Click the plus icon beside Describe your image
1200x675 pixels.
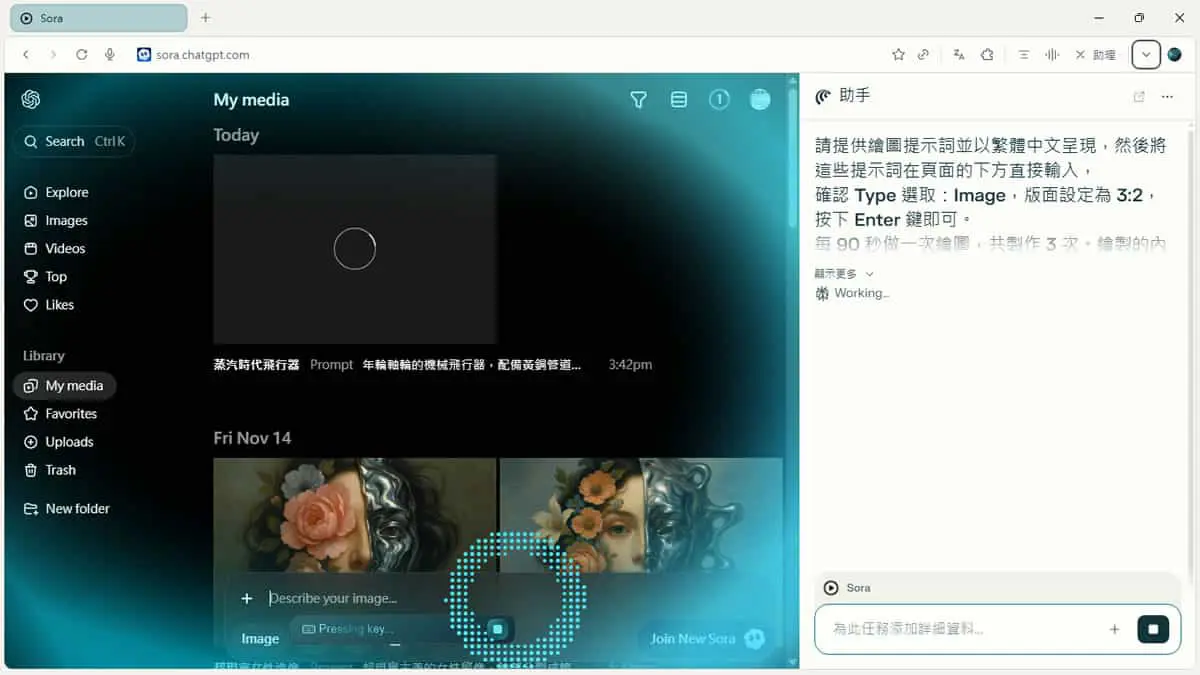(x=247, y=598)
